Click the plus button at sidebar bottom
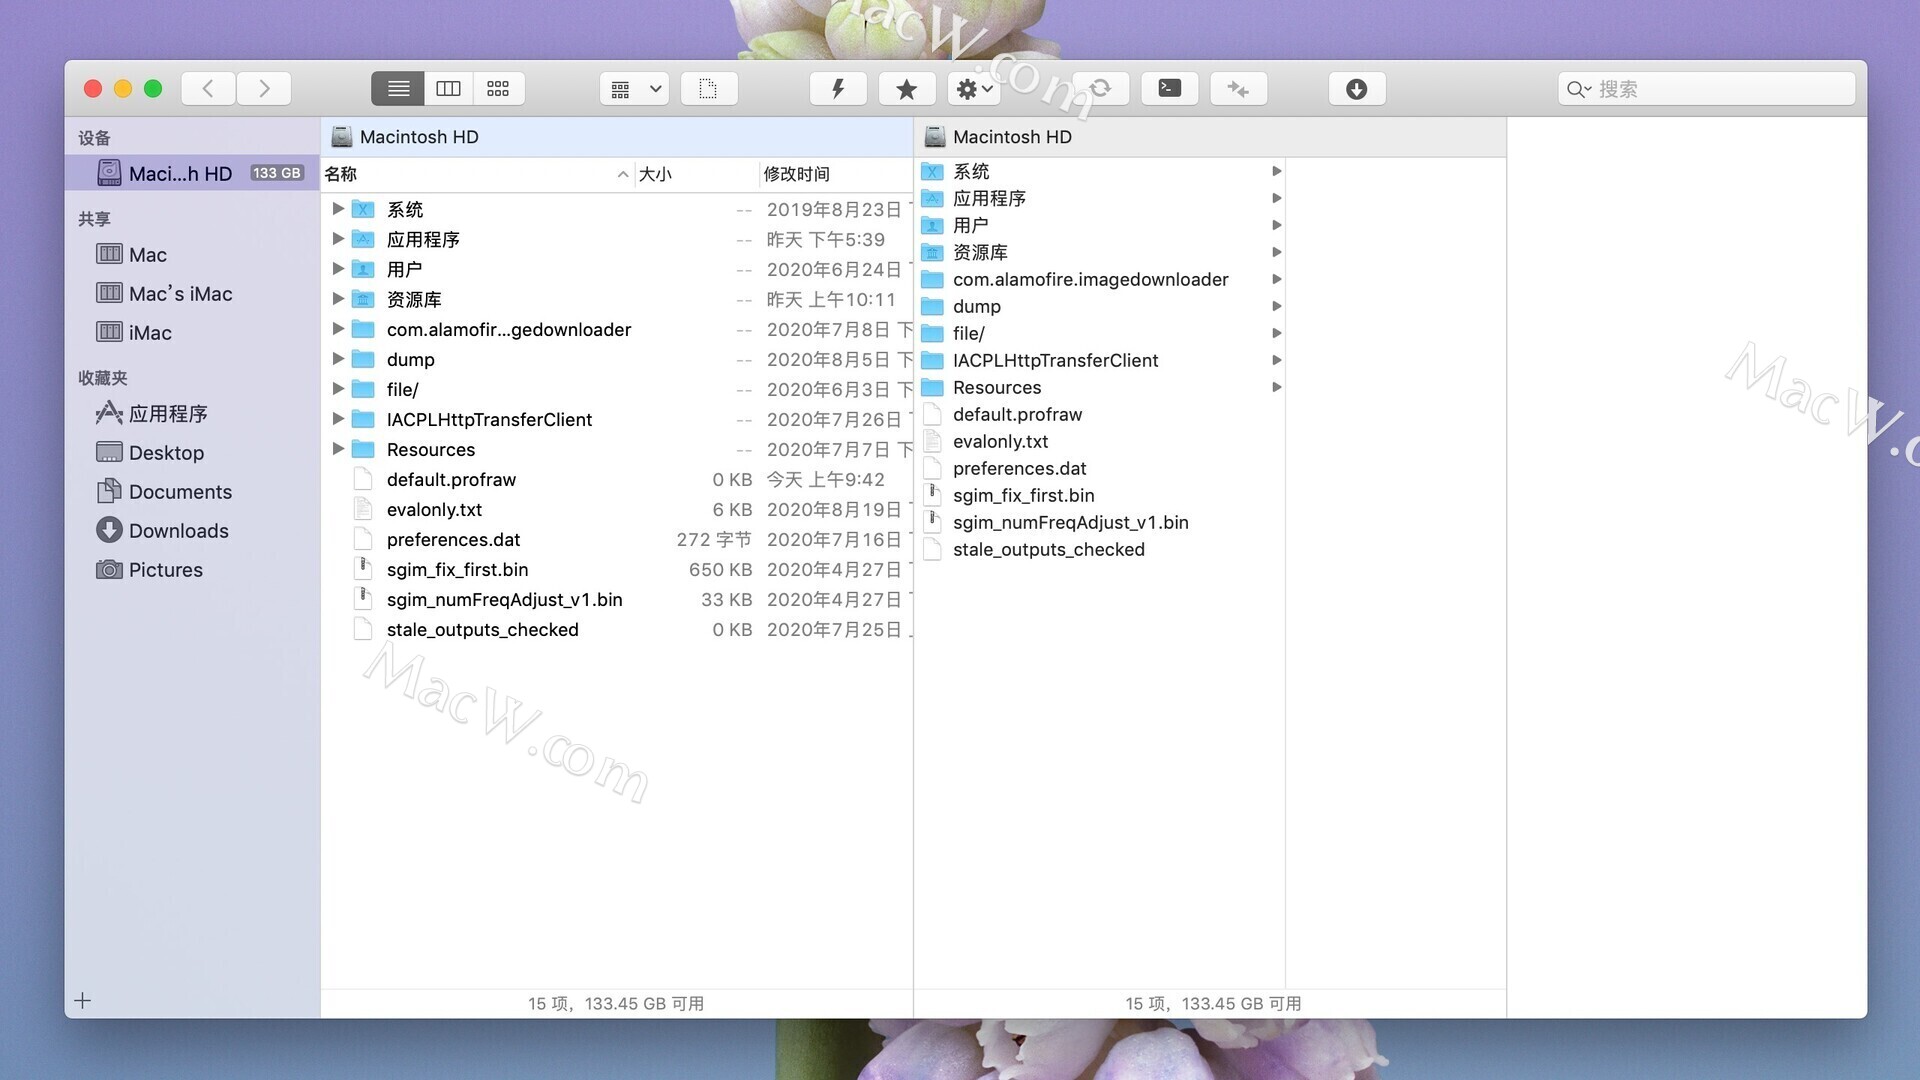This screenshot has width=1920, height=1080. click(x=83, y=1001)
